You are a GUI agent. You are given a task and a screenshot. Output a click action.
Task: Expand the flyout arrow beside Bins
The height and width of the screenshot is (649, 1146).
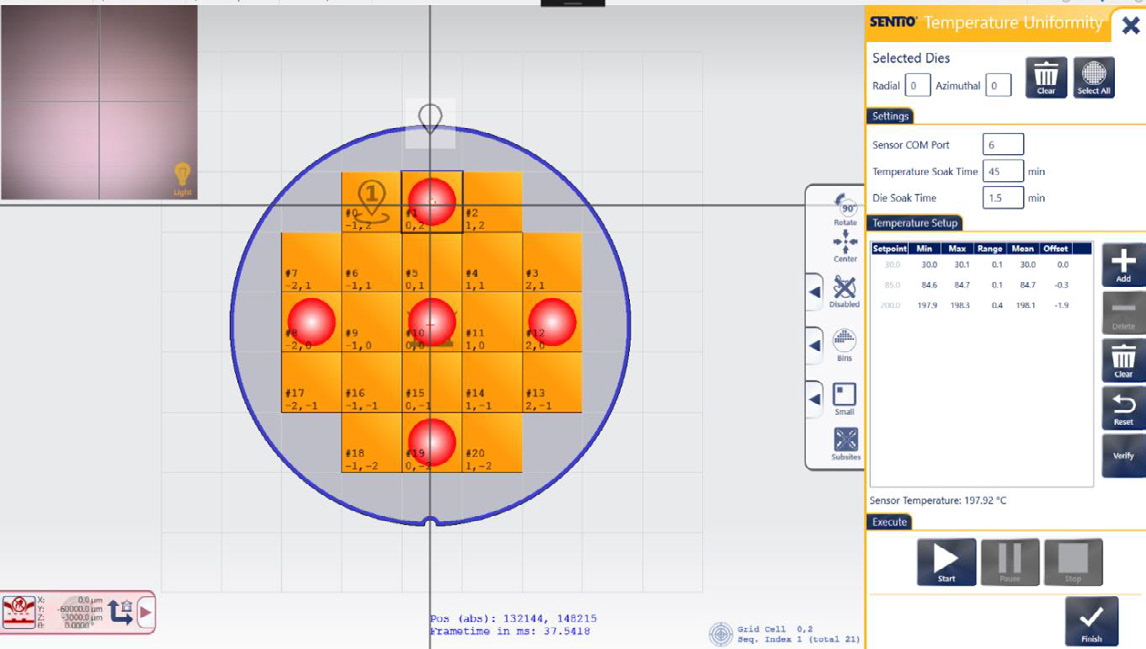click(x=815, y=345)
